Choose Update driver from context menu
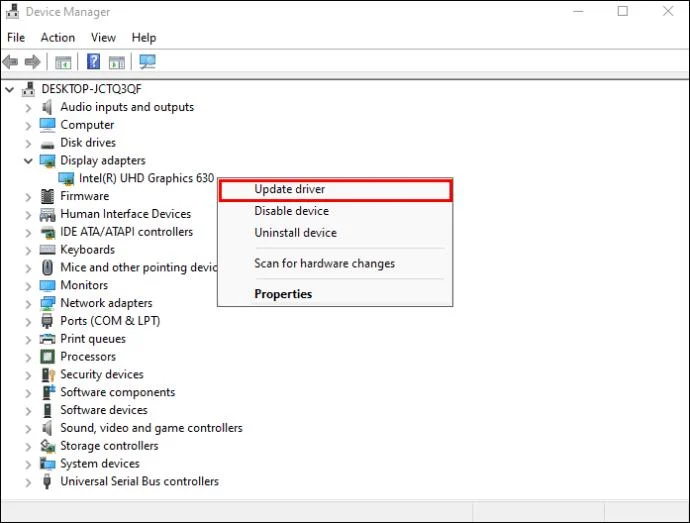Viewport: 690px width, 523px height. tap(335, 190)
